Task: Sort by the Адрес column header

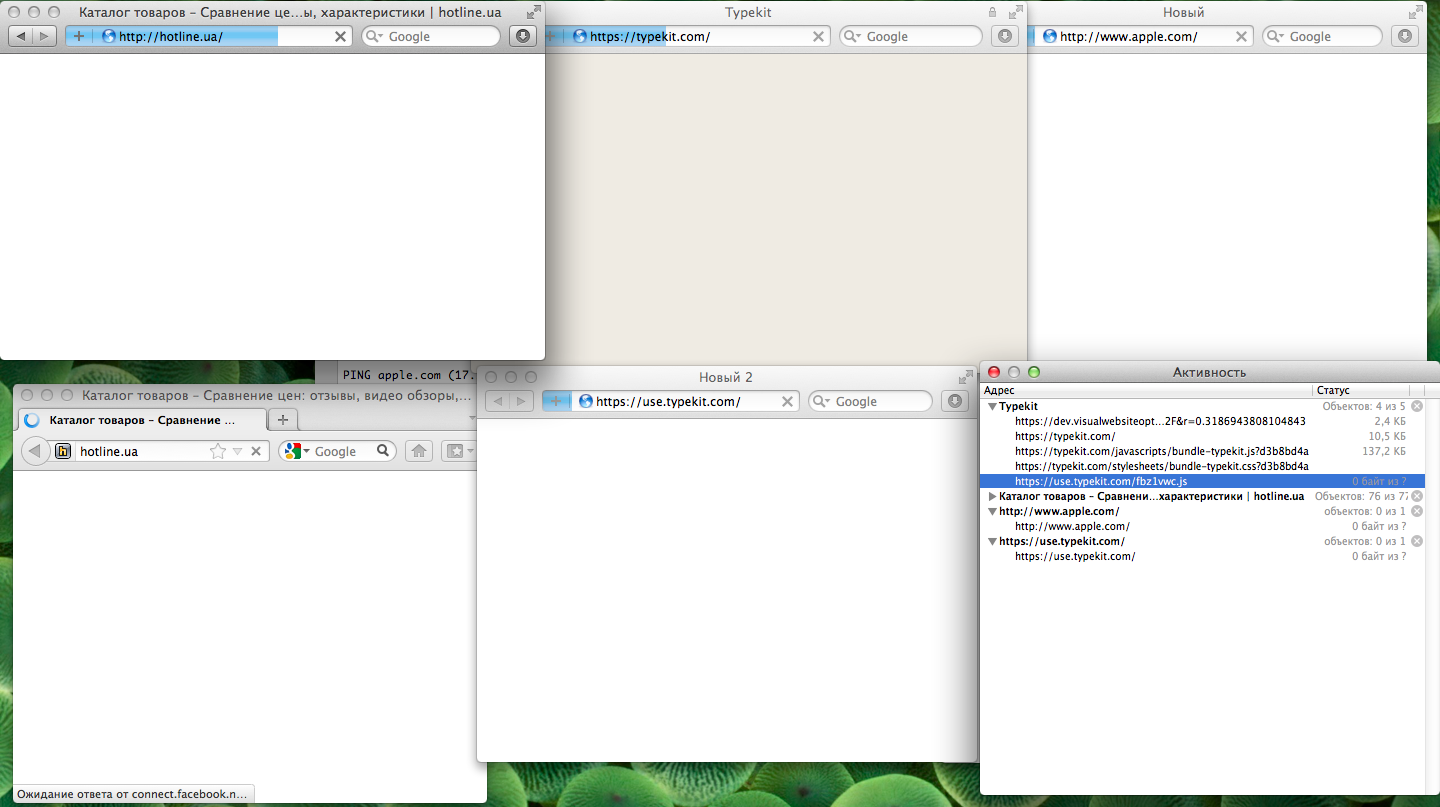Action: 1145,390
